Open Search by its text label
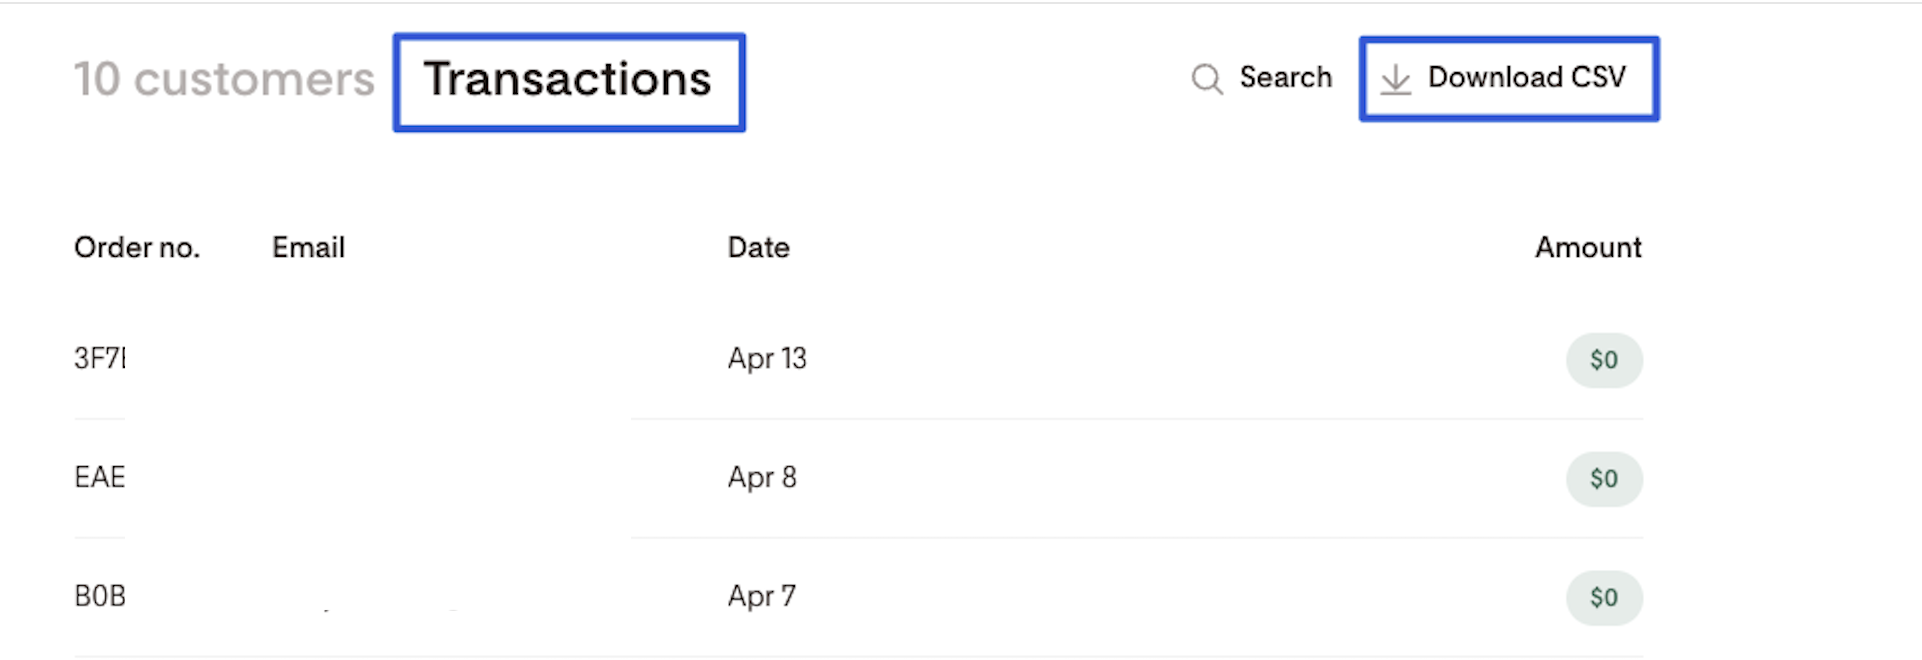1922x660 pixels. coord(1286,77)
